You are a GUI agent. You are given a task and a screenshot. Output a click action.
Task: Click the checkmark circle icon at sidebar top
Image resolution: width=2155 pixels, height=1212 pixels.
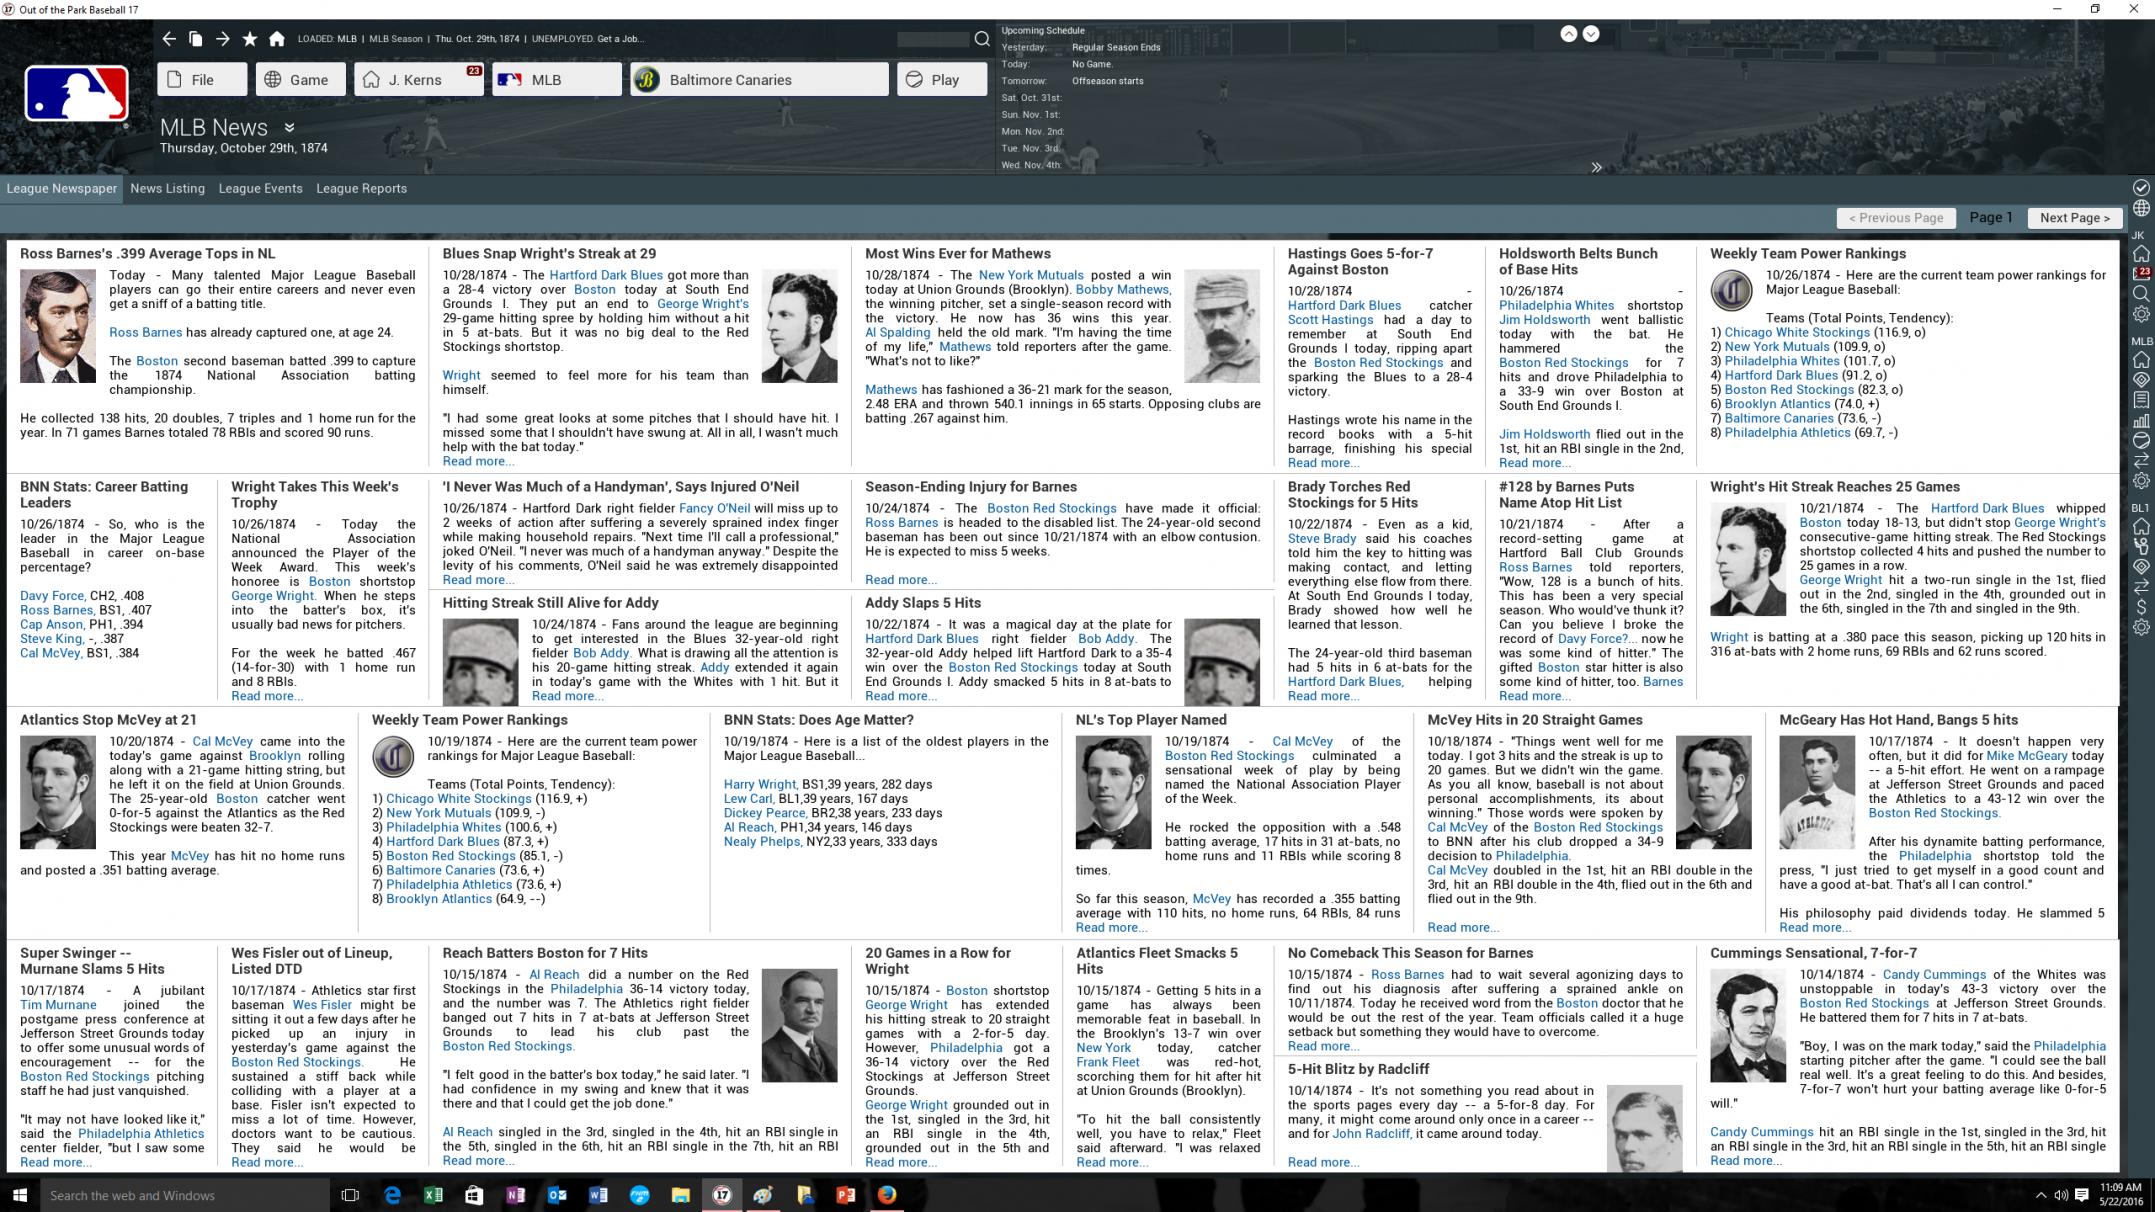tap(2141, 187)
